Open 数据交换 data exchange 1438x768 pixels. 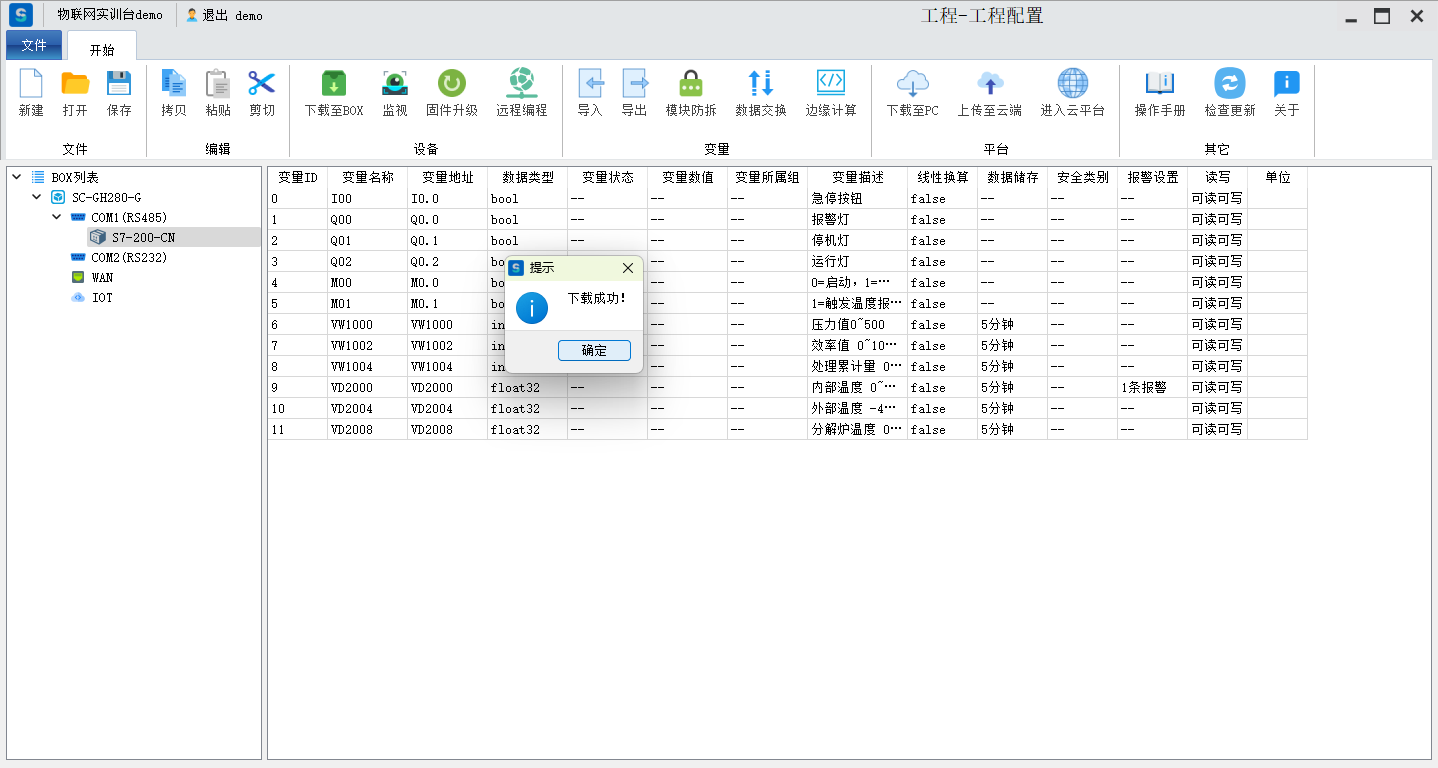tap(760, 84)
